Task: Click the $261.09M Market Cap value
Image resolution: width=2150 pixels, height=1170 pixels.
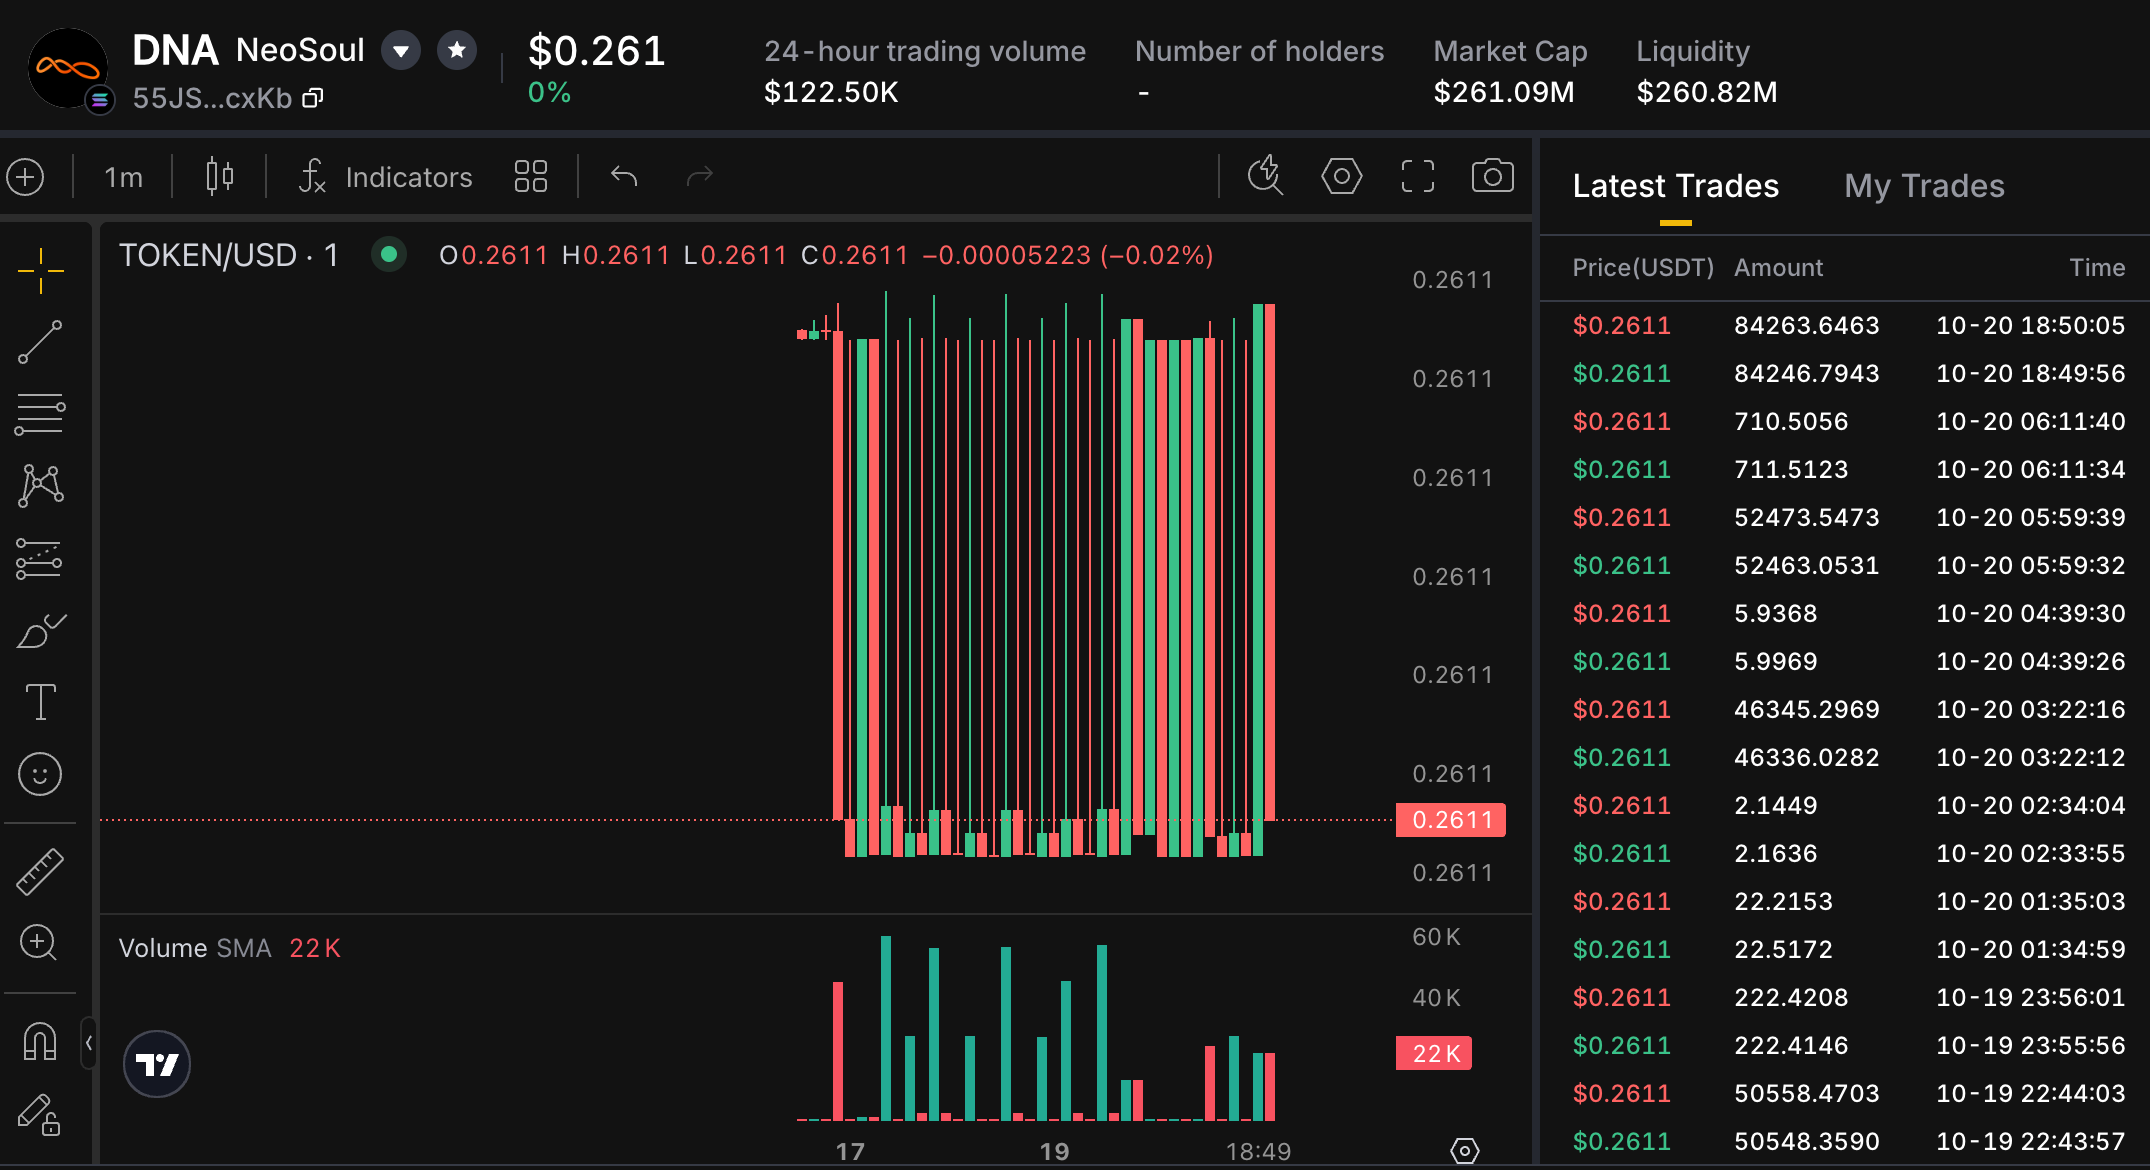Action: tap(1504, 92)
